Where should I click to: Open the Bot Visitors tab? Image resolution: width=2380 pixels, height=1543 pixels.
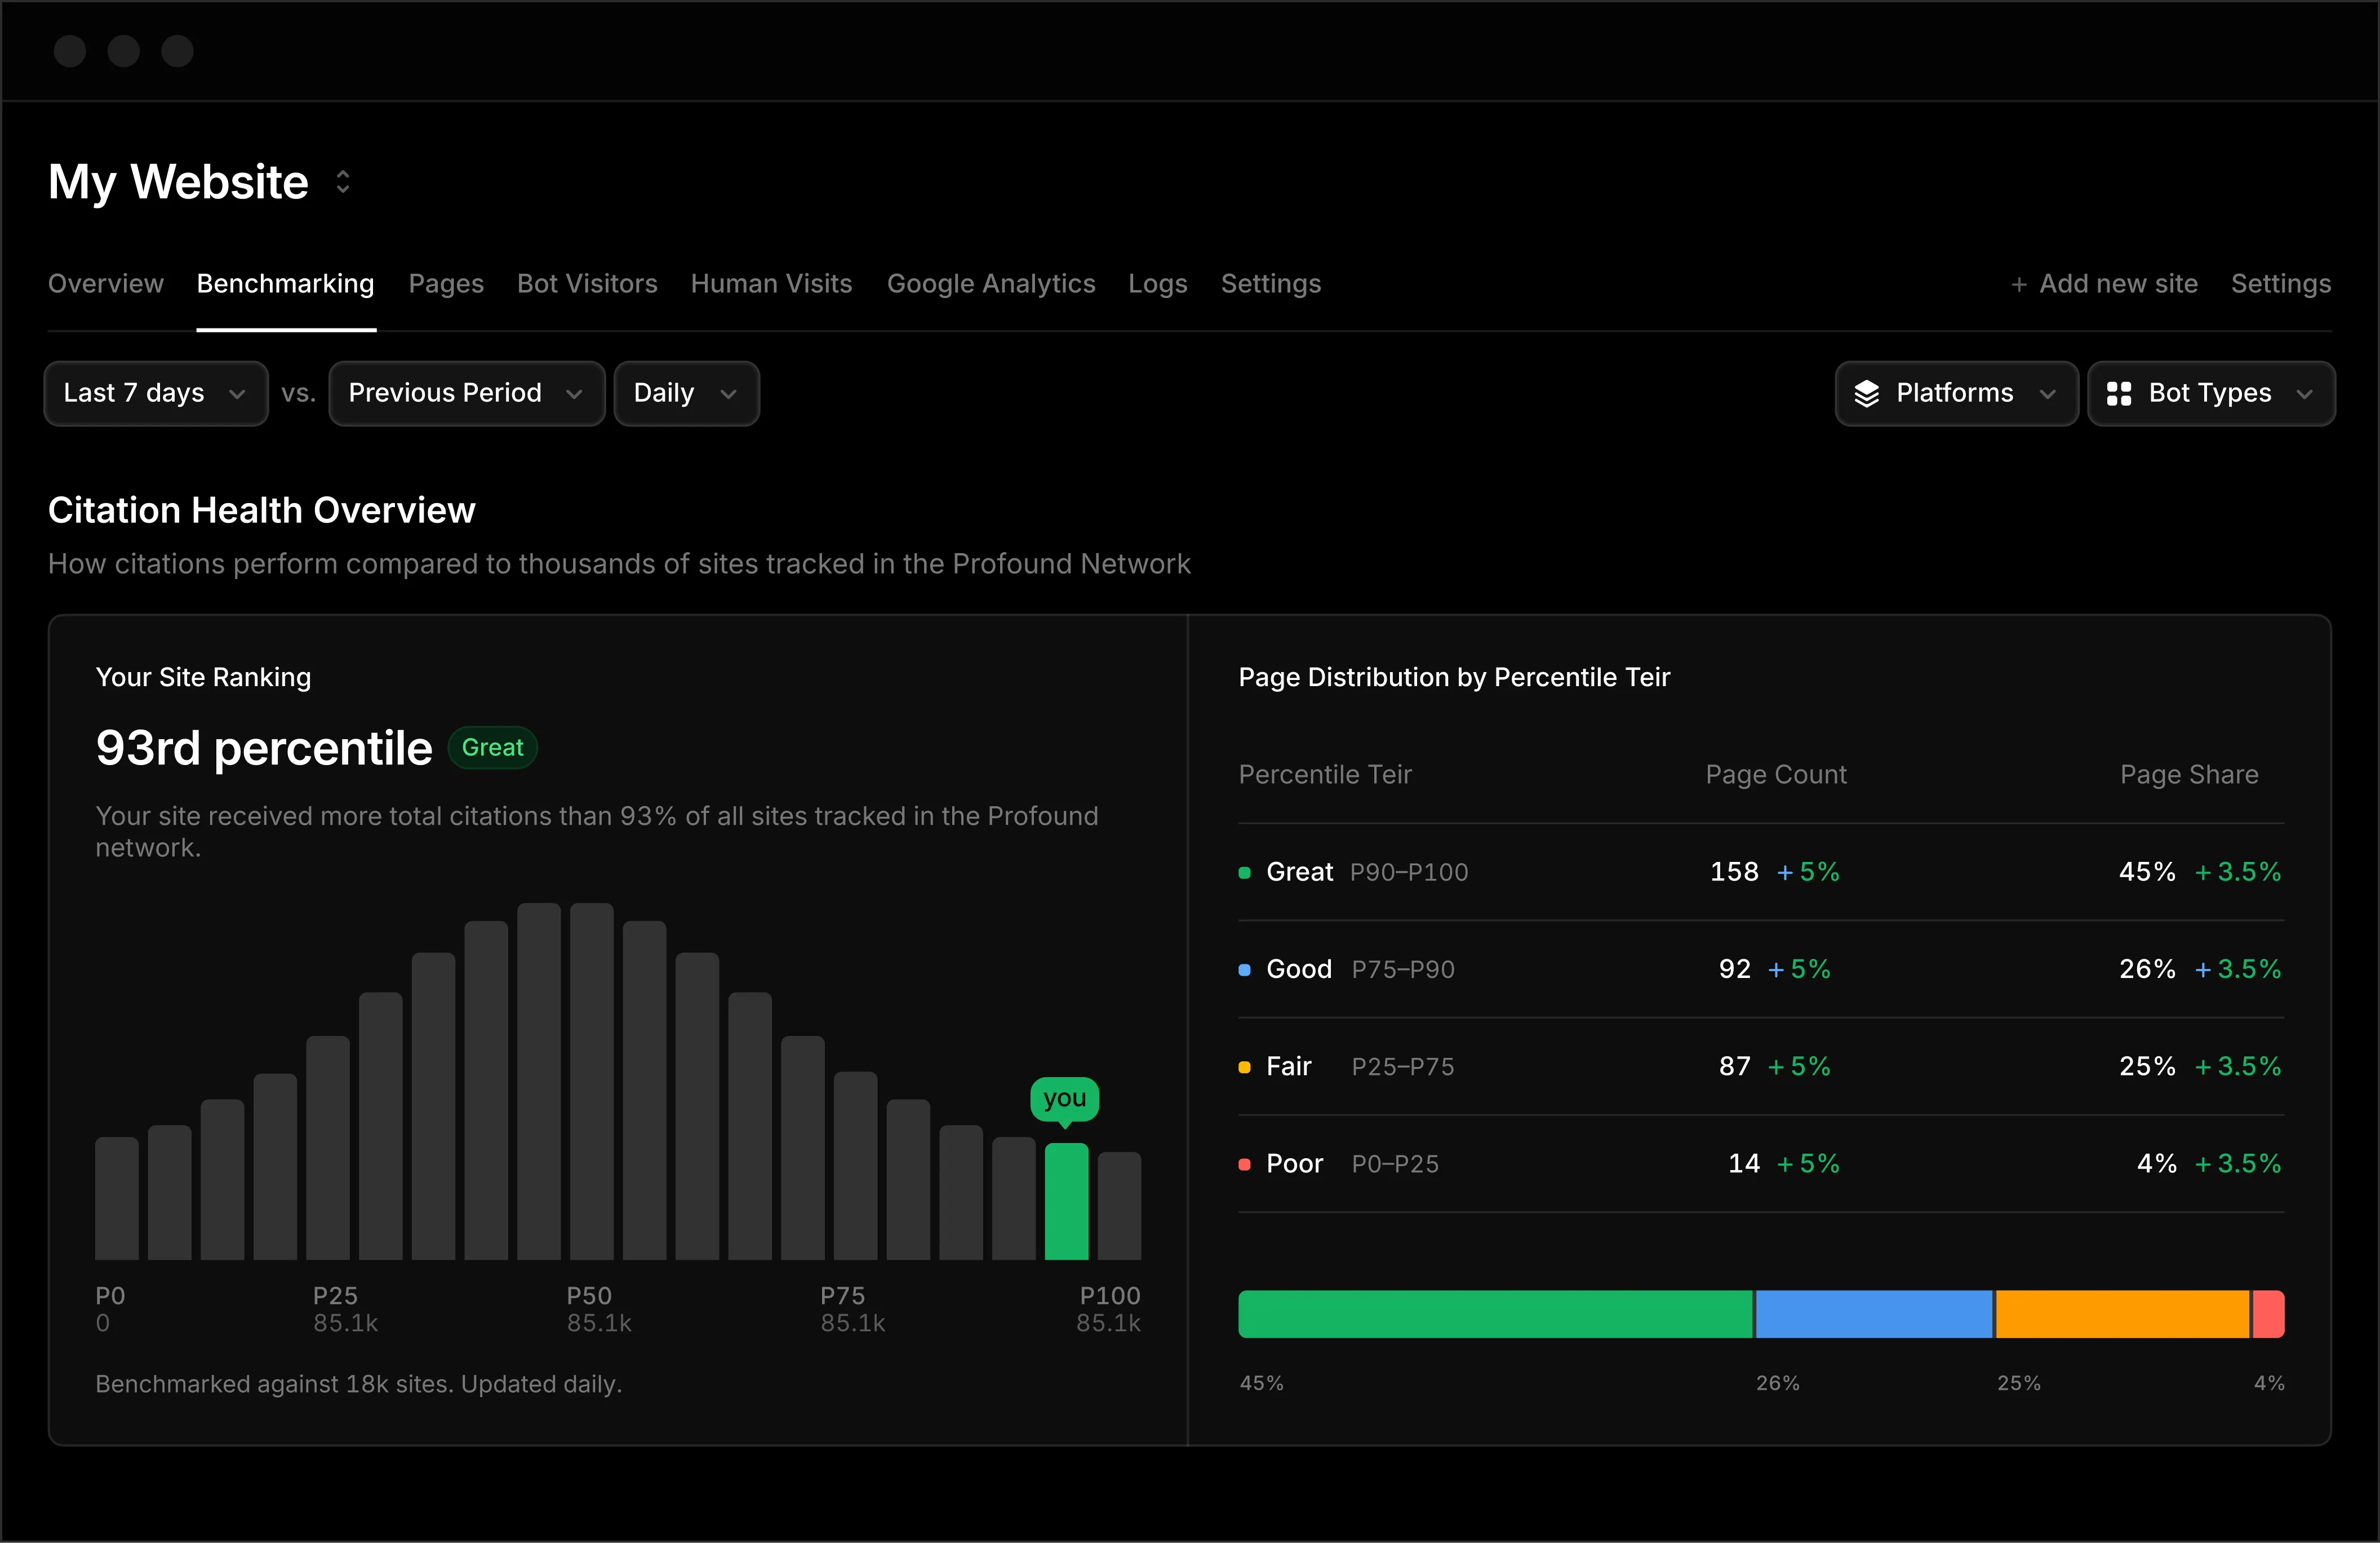pyautogui.click(x=587, y=284)
